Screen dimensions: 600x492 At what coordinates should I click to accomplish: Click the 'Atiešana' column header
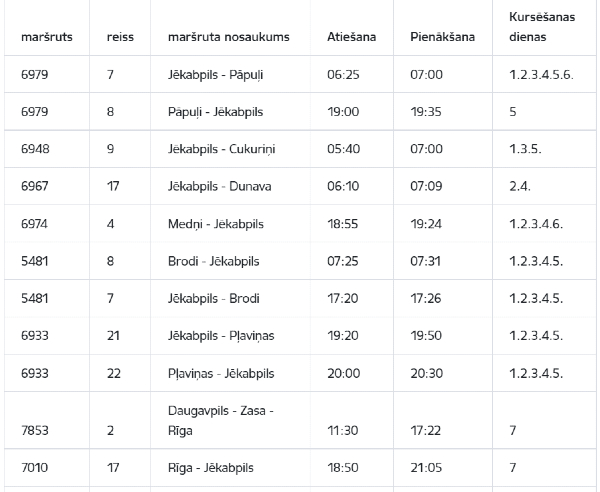coord(351,37)
